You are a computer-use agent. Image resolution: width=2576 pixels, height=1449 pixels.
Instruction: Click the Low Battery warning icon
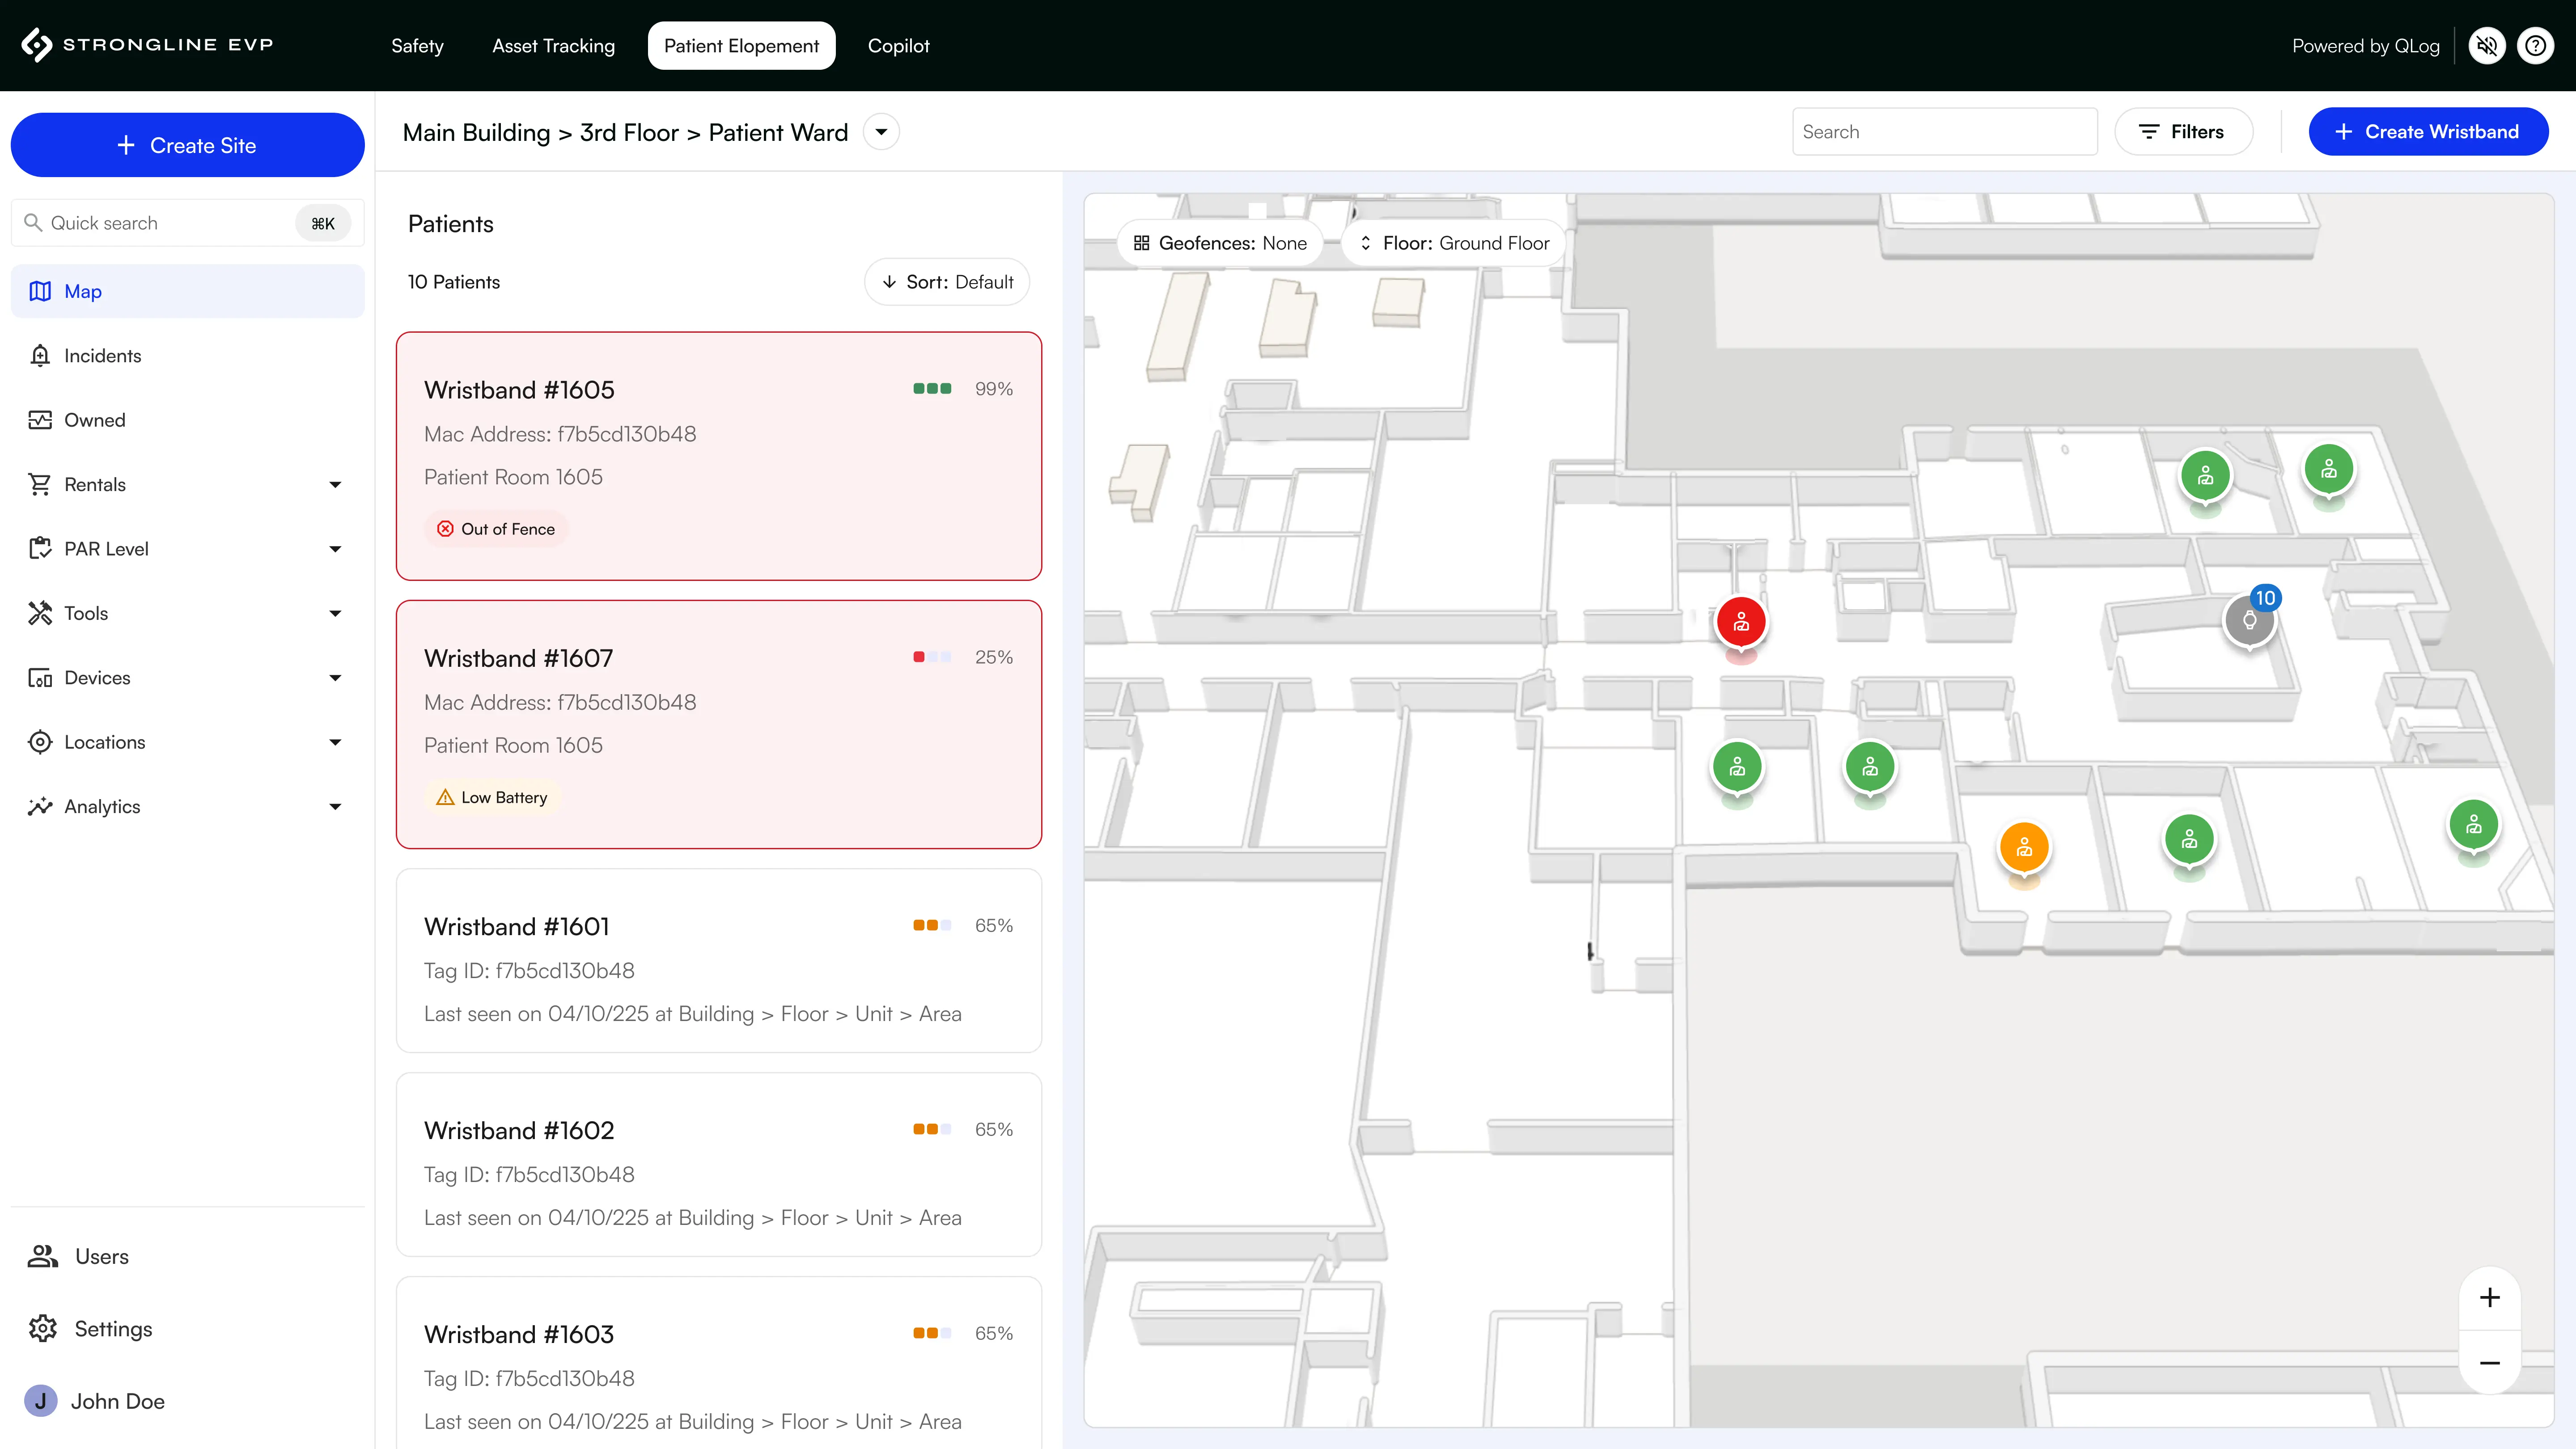(x=445, y=798)
